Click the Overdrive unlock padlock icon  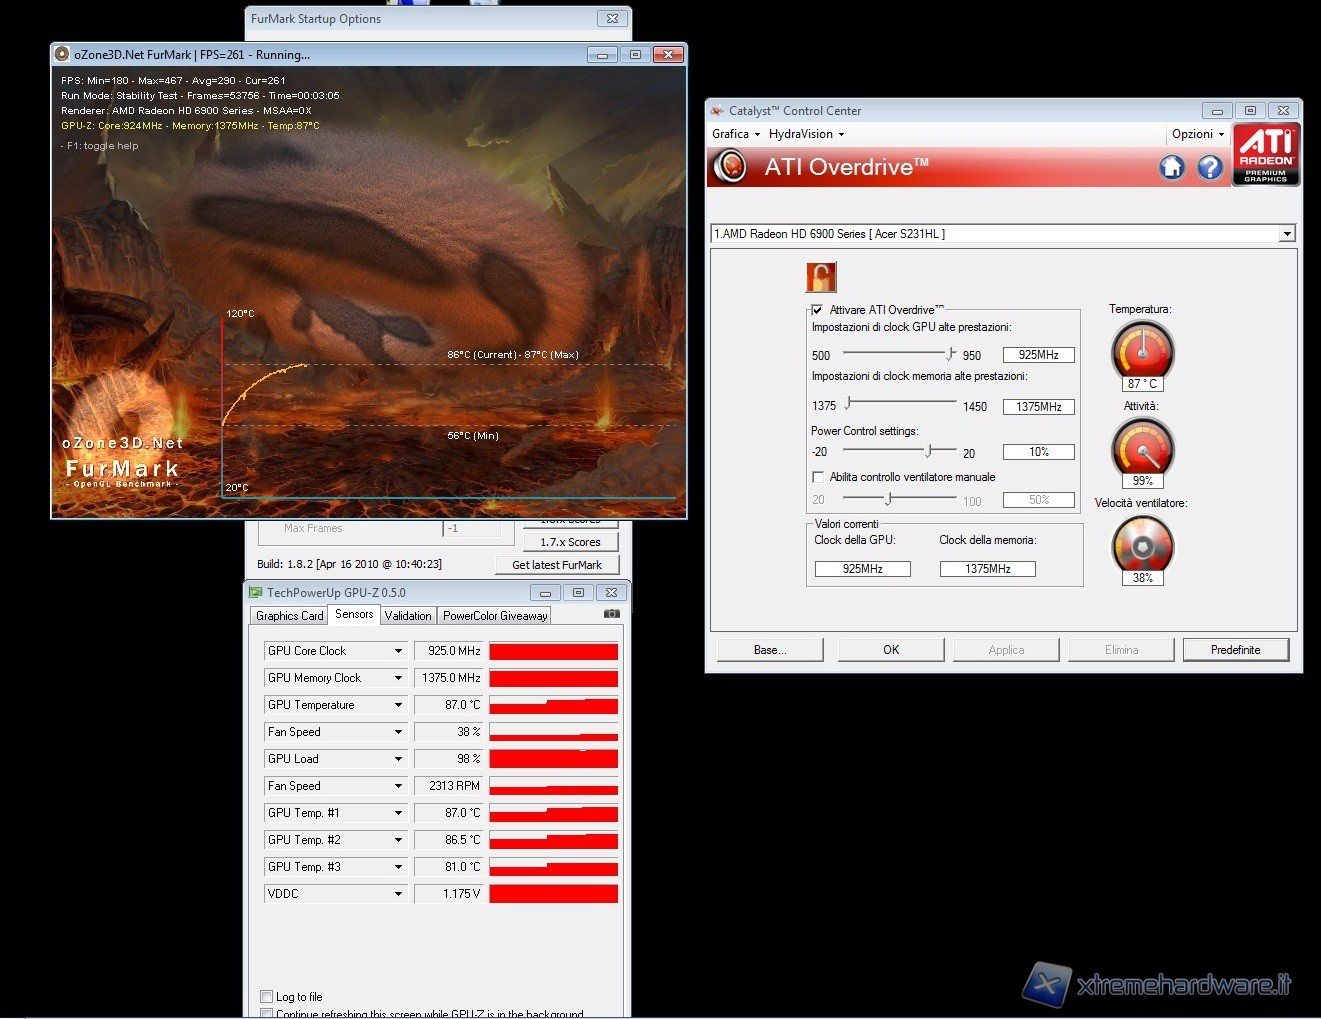[x=821, y=277]
